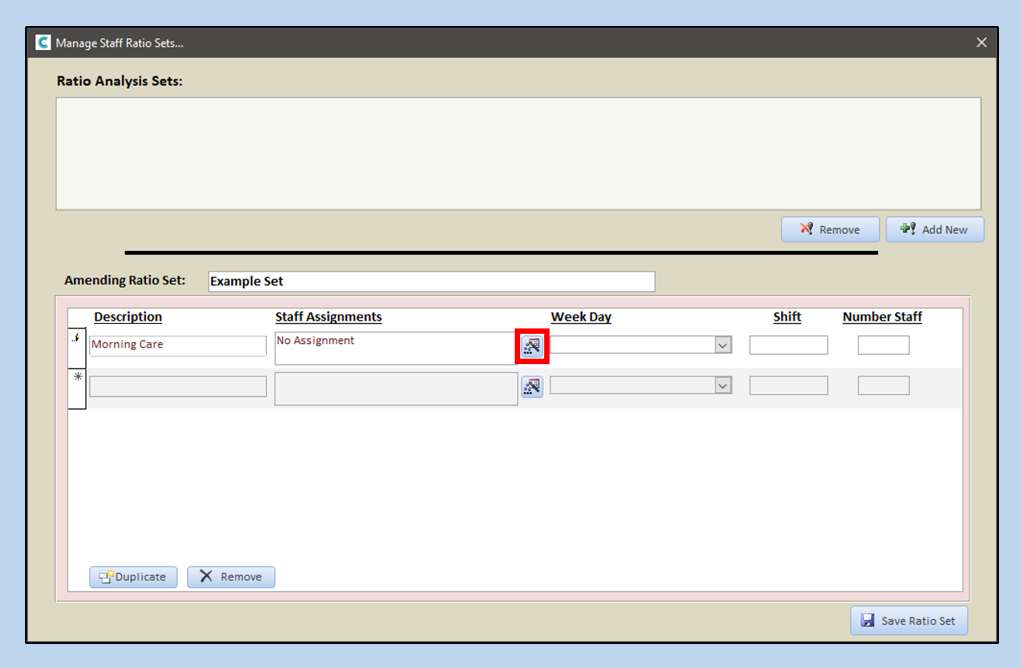1021x668 pixels.
Task: Close the Manage Staff Ratio Sets window
Action: point(981,43)
